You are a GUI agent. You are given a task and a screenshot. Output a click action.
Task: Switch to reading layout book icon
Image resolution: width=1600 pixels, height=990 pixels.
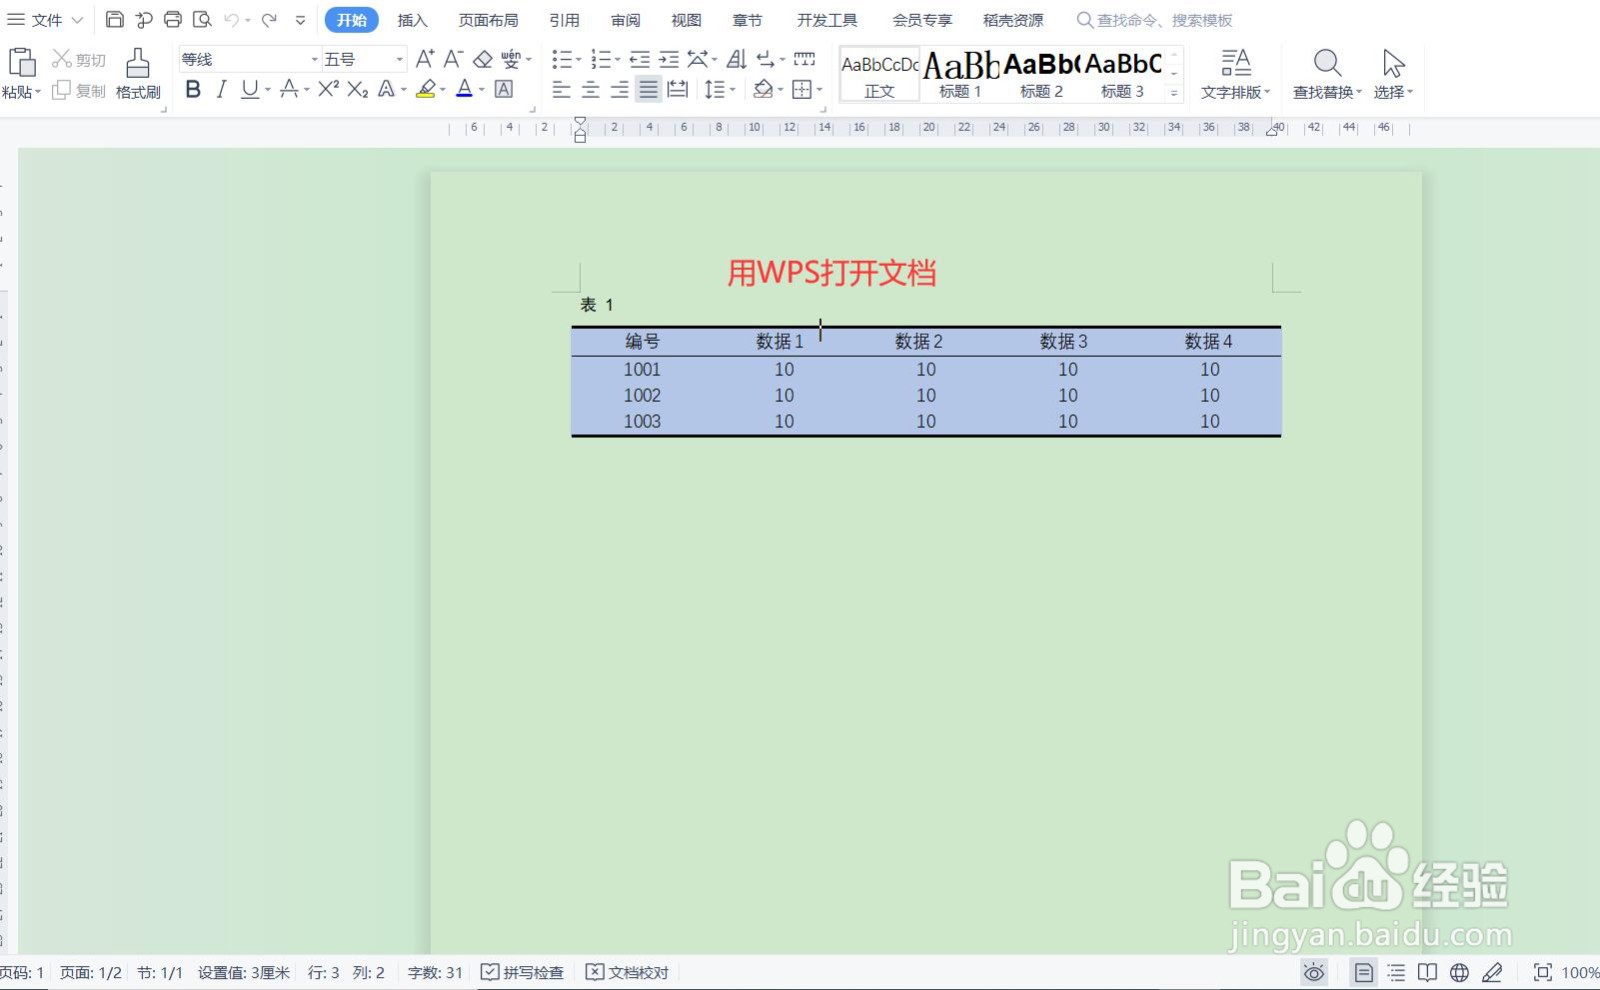point(1427,972)
